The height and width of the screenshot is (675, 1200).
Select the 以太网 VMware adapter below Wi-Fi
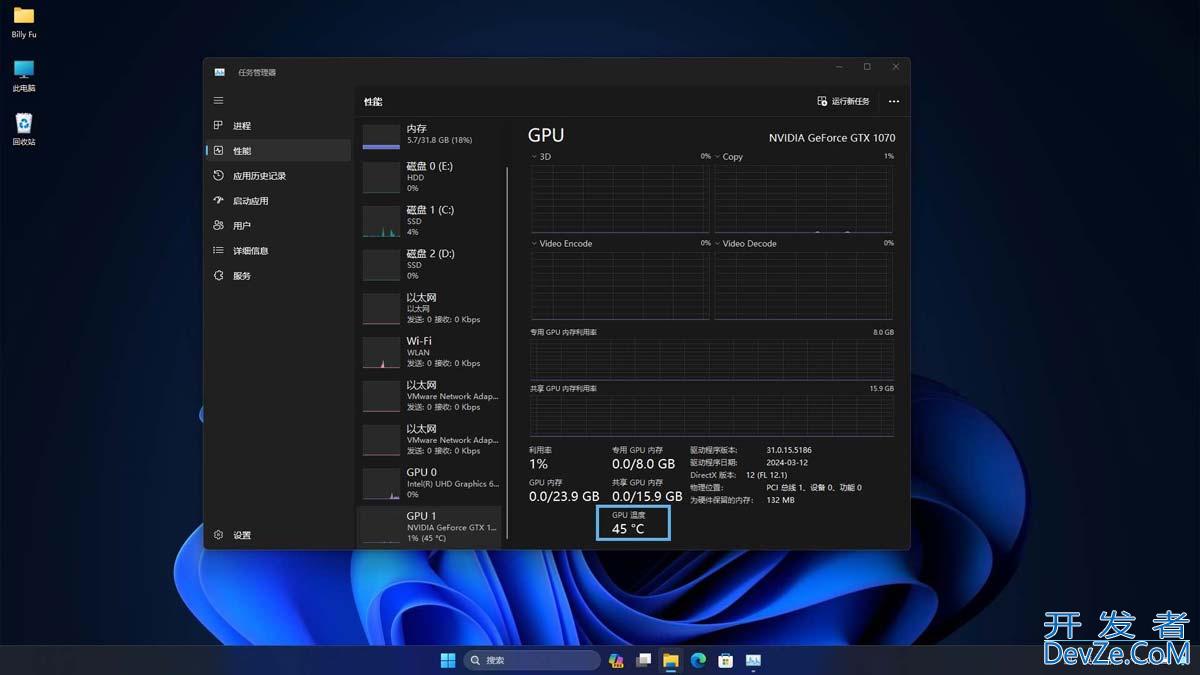(430, 396)
